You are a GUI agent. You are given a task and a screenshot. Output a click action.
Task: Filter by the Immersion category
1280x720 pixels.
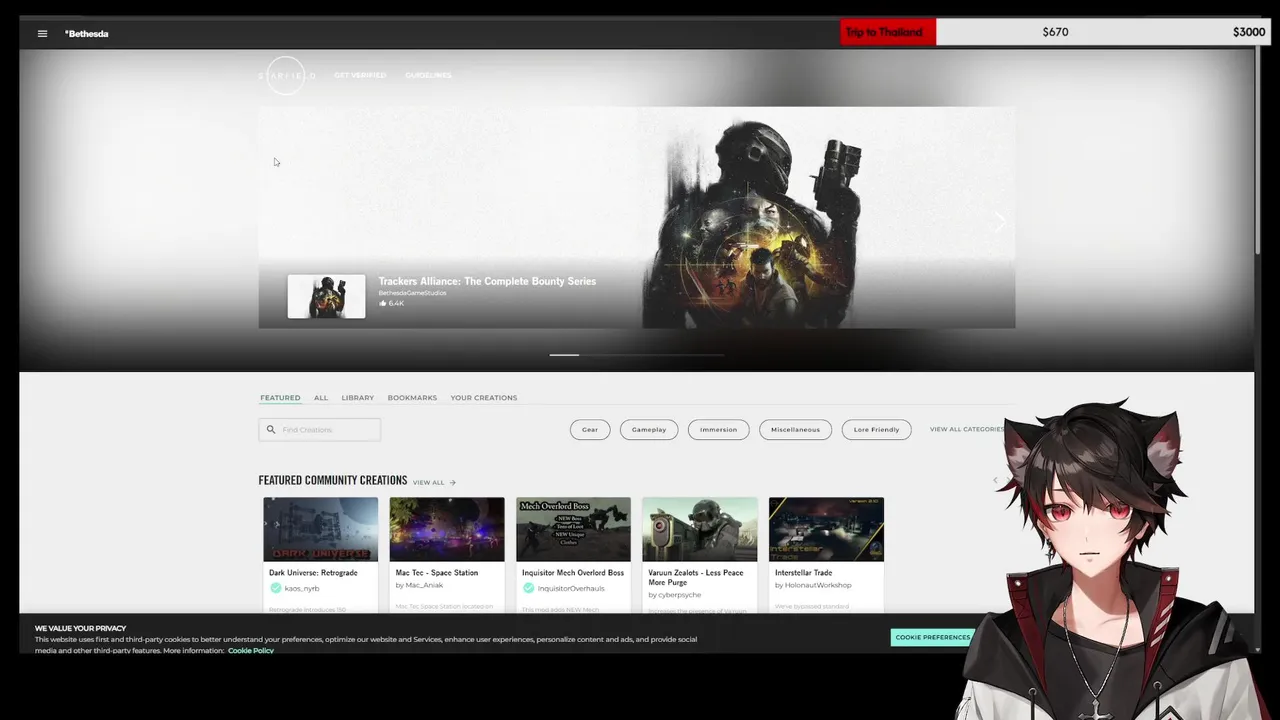click(x=718, y=430)
